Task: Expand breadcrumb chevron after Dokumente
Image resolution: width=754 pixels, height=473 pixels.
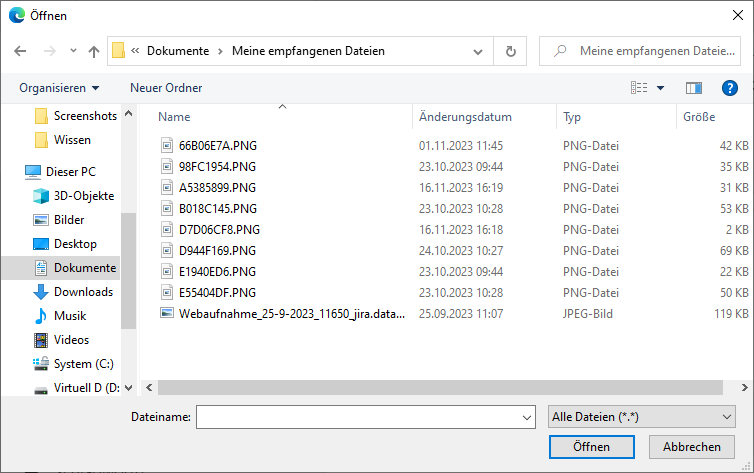Action: coord(220,51)
